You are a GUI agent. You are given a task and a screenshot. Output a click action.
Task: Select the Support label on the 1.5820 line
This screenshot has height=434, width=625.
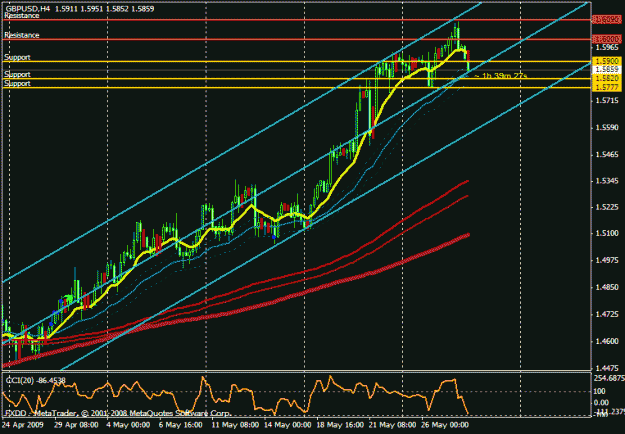coord(18,75)
